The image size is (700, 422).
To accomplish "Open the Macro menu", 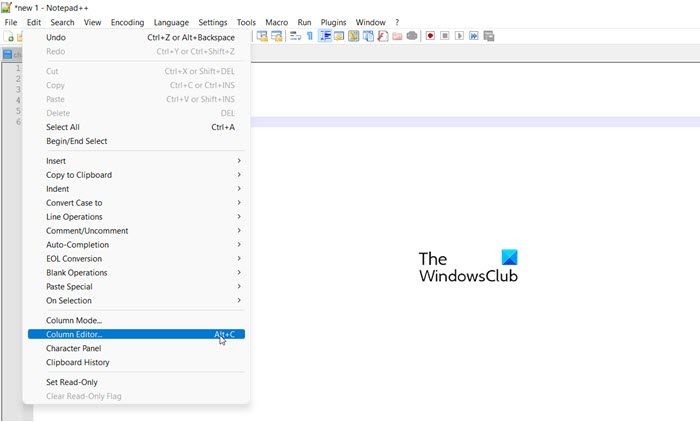I will coord(276,22).
